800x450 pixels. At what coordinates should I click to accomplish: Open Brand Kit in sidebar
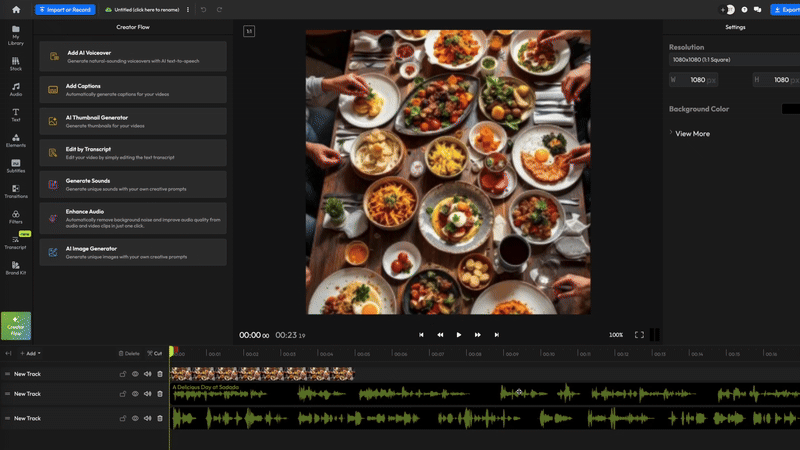[16, 267]
